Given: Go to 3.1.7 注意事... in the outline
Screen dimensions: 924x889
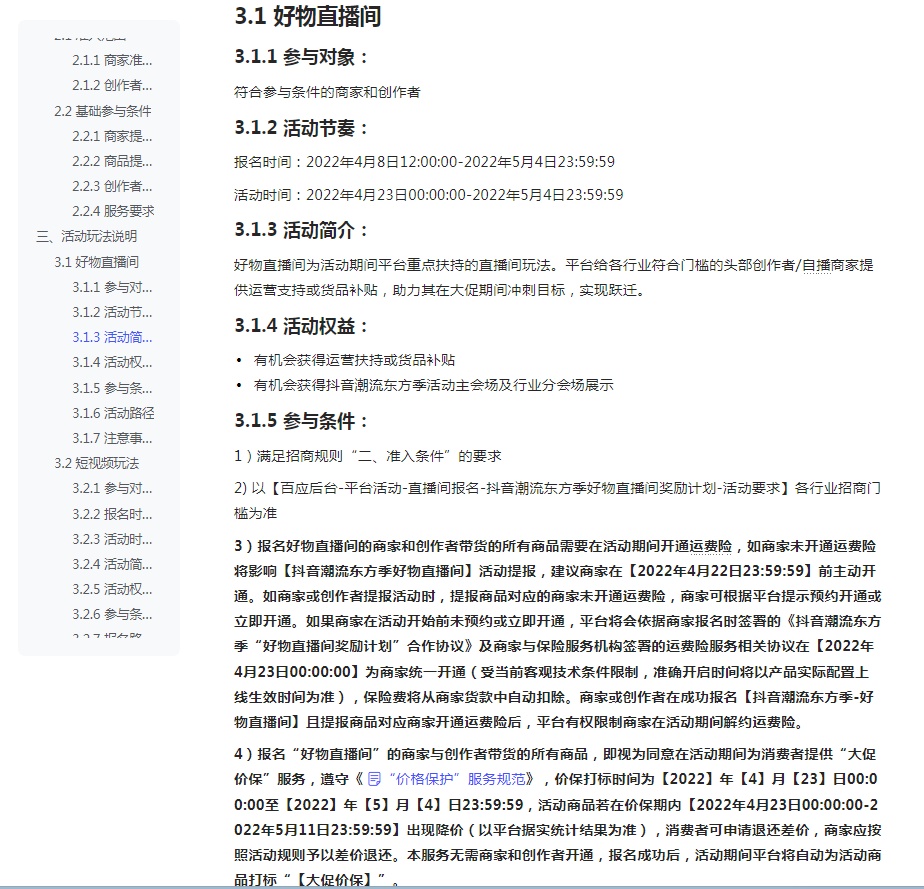Looking at the screenshot, I should pos(112,438).
